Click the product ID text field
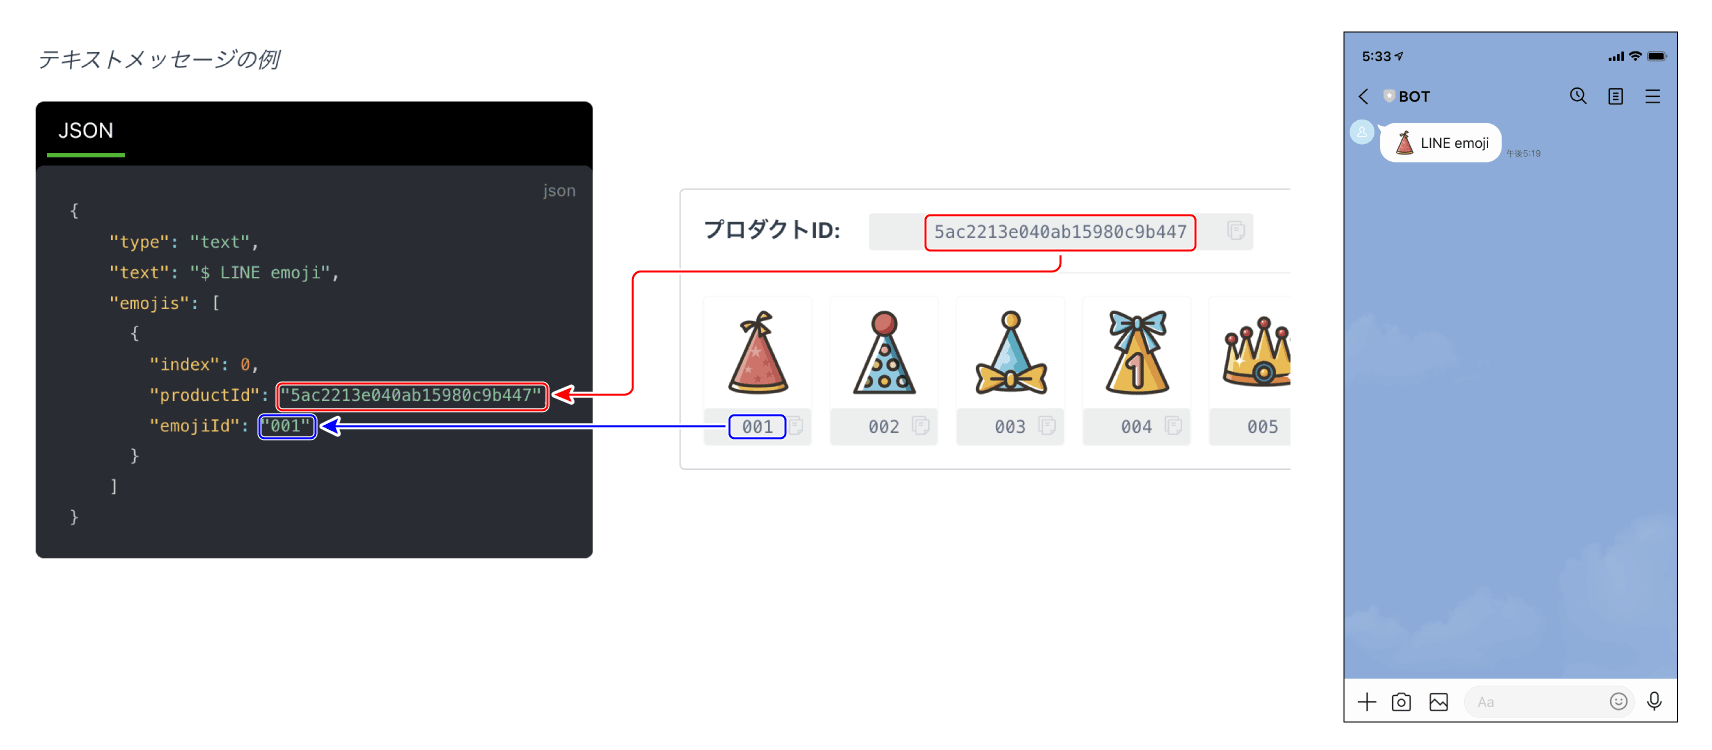Screen dimensions: 1712x750 1059,232
